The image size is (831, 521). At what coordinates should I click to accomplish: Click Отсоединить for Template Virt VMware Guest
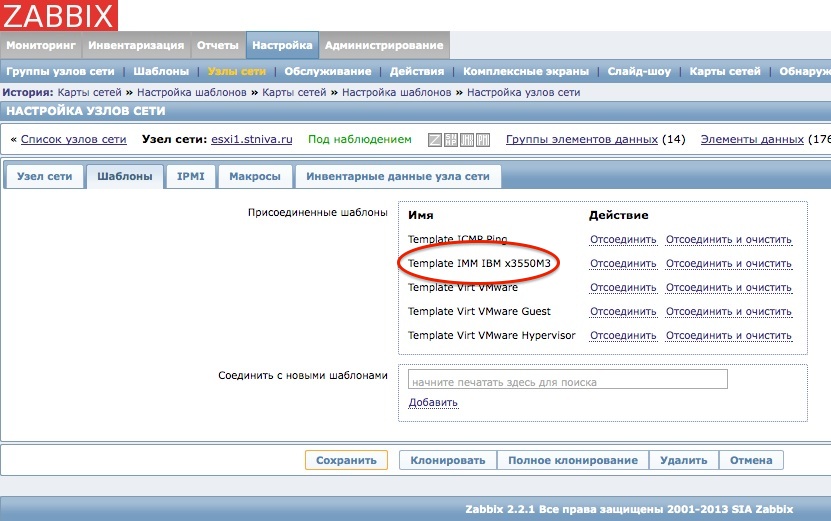point(623,312)
